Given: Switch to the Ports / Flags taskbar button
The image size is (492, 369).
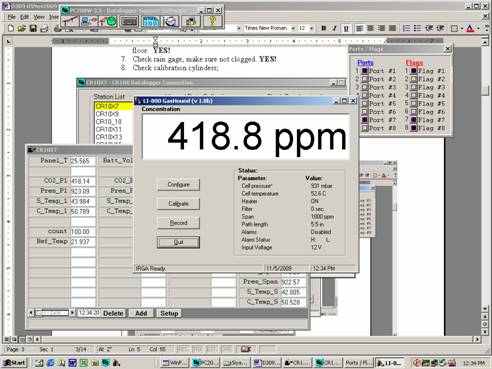Looking at the screenshot, I should click(359, 363).
